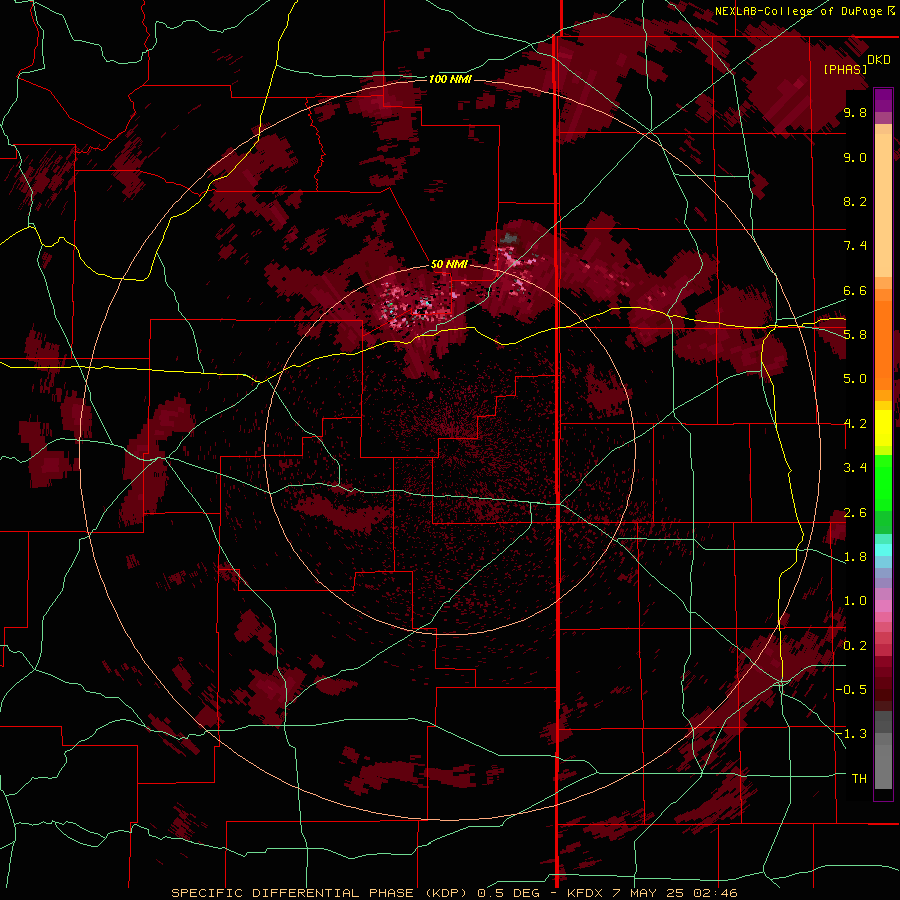Click the "DKD" legend unit label

coord(879,60)
